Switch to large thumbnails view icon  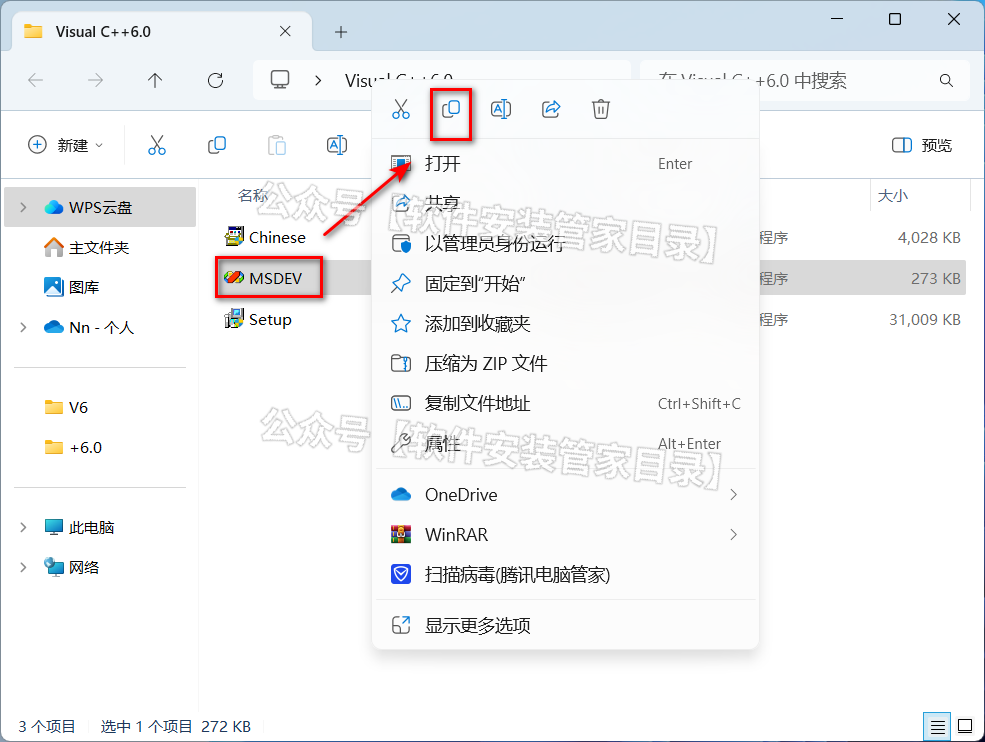[965, 727]
